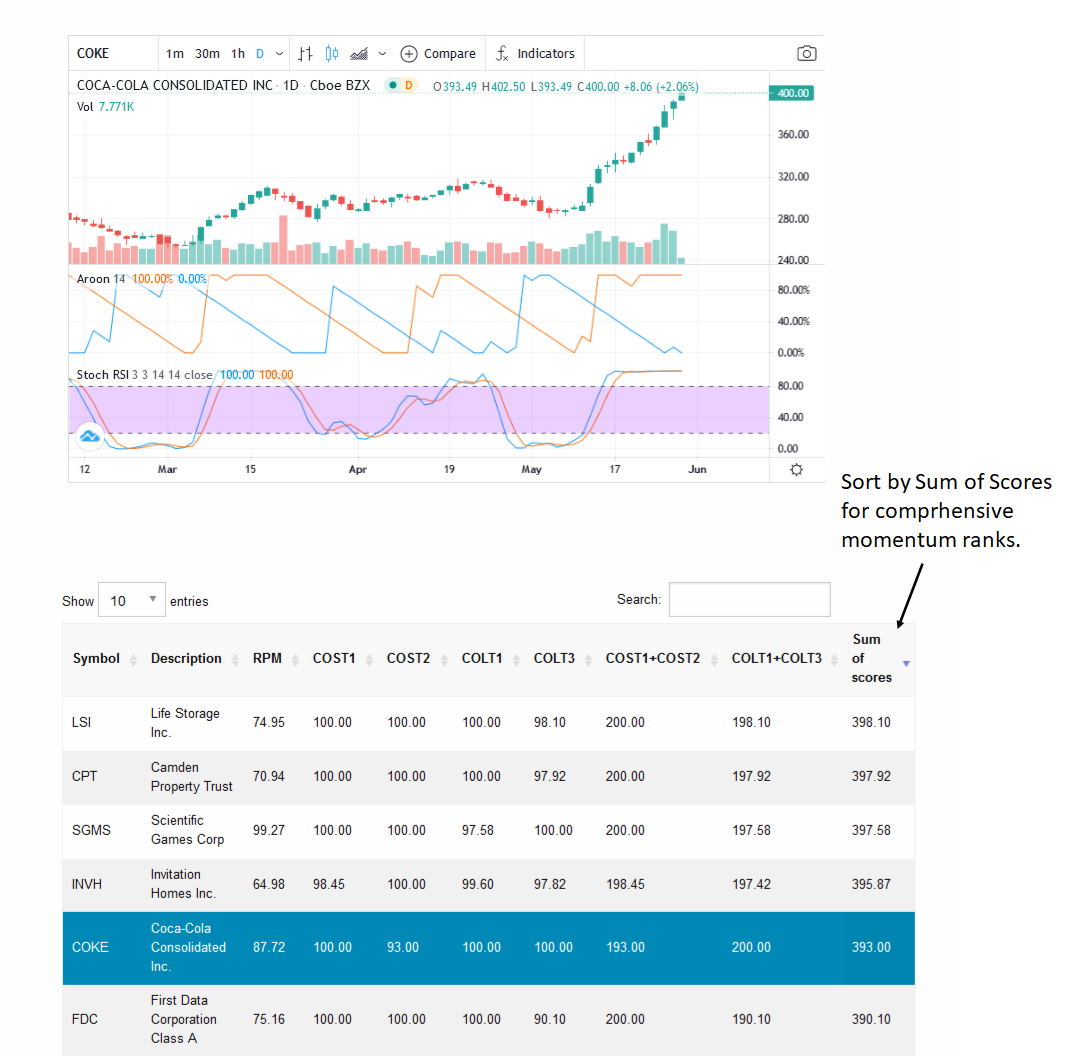Click the bar chart style icon
1068x1056 pixels.
click(x=305, y=54)
